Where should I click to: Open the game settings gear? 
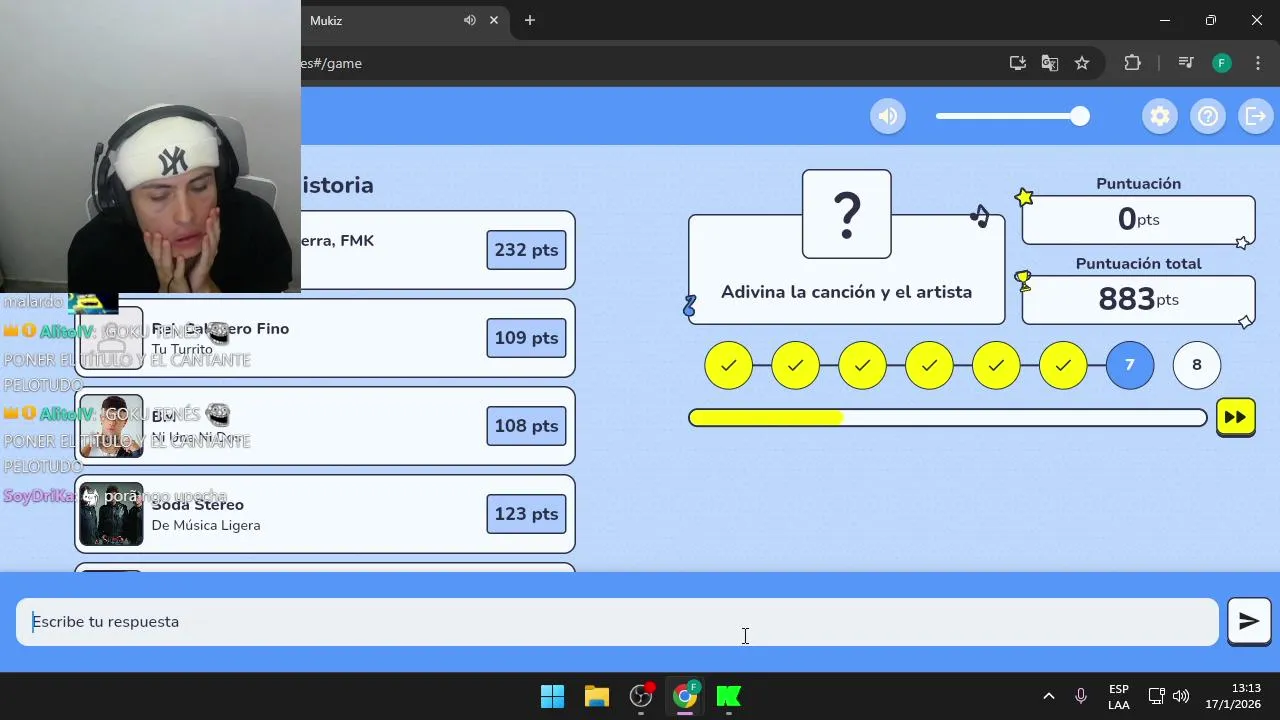click(x=1160, y=116)
